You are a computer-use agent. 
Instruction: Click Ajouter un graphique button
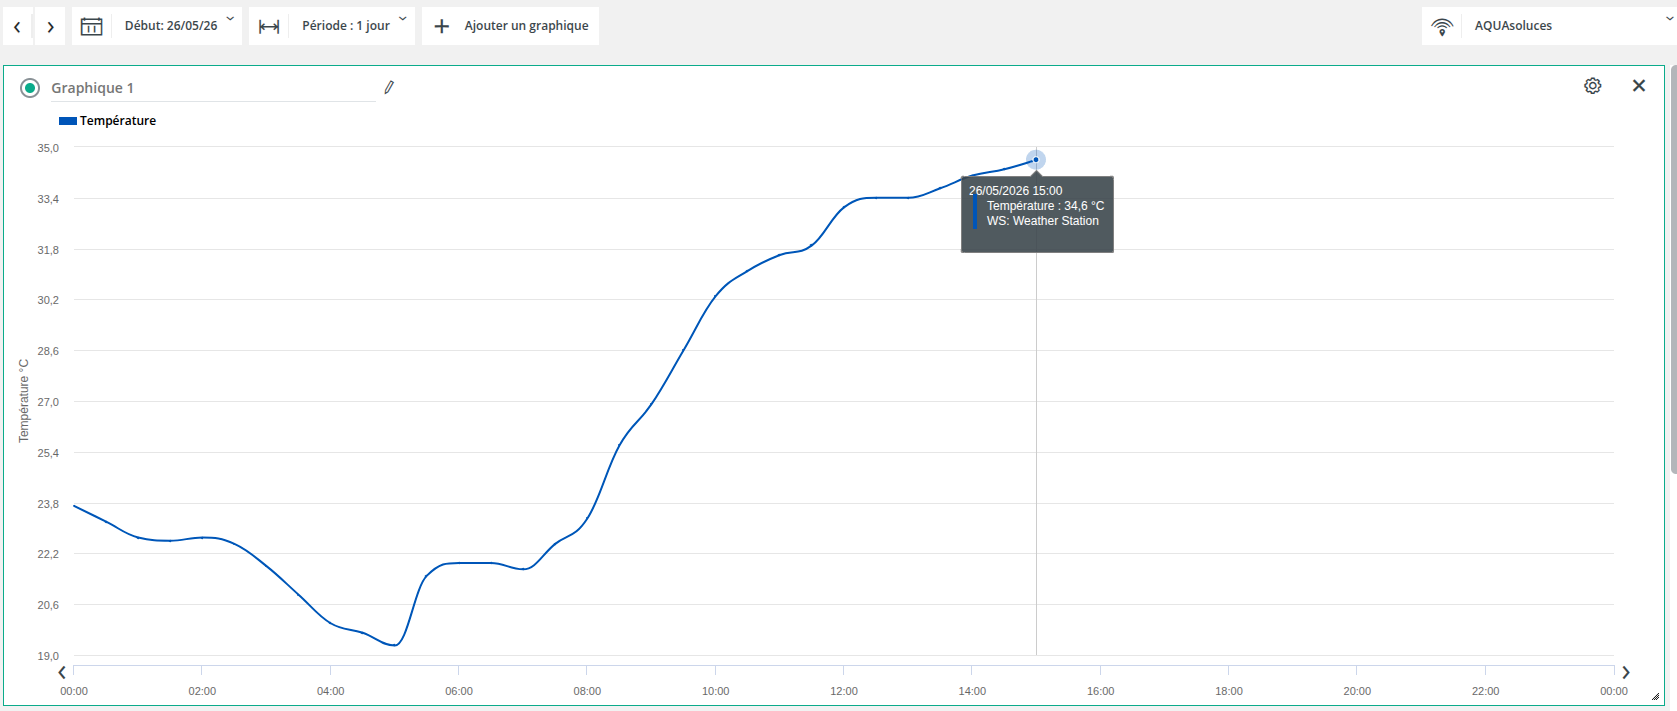pyautogui.click(x=511, y=26)
